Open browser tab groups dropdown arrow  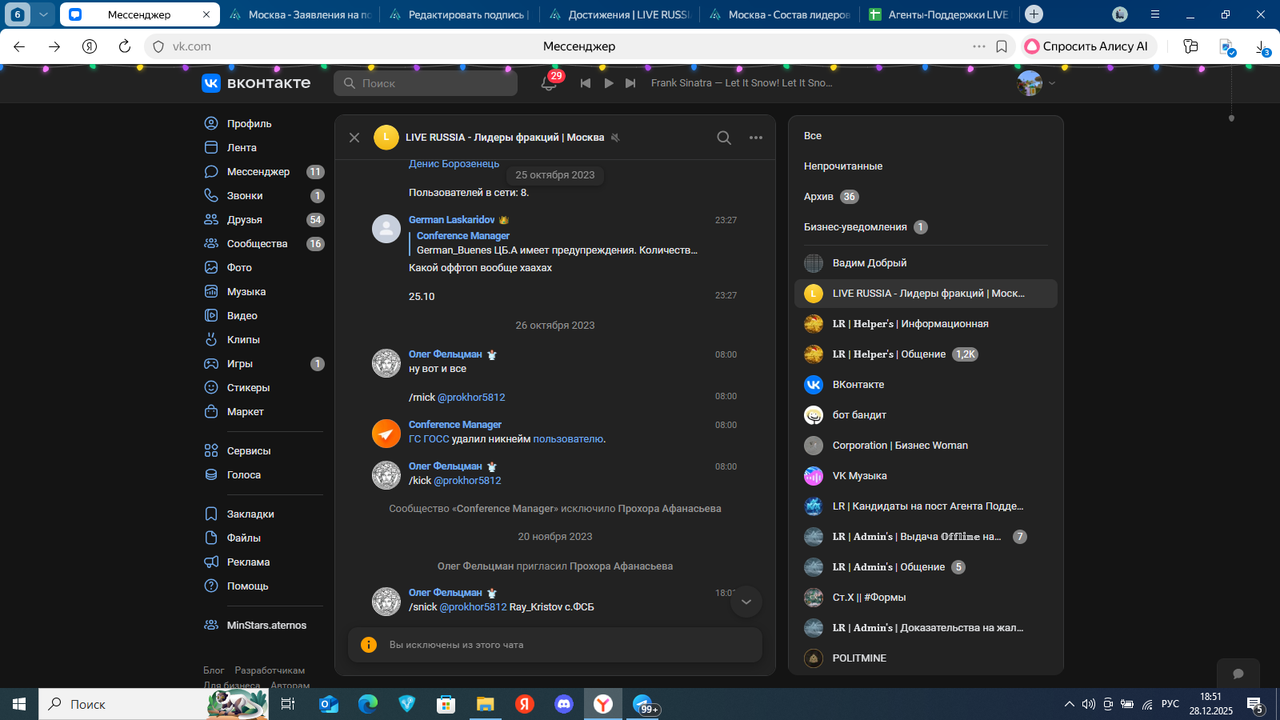pyautogui.click(x=44, y=14)
